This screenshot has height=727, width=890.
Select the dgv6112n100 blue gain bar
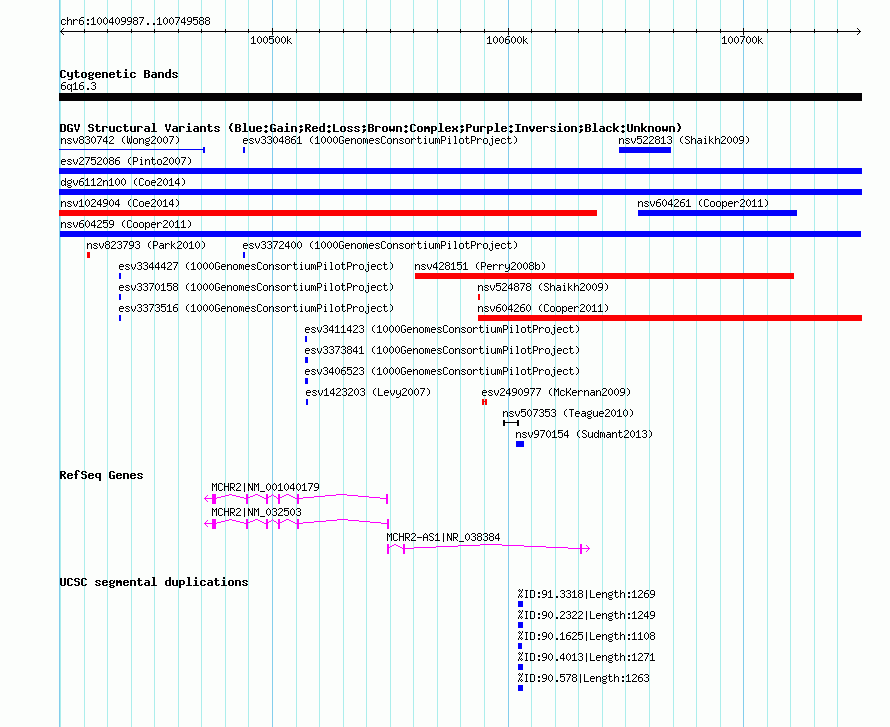tap(460, 192)
